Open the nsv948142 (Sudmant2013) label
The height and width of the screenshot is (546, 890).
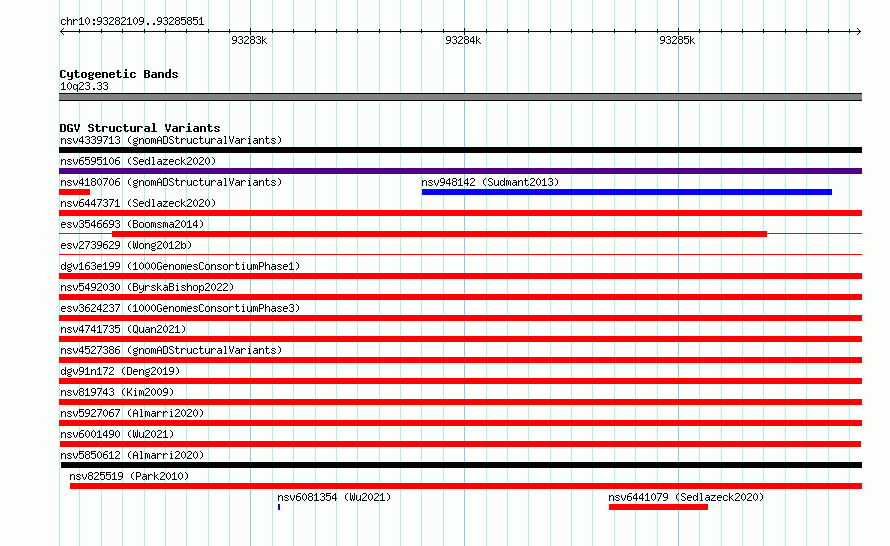pyautogui.click(x=490, y=182)
